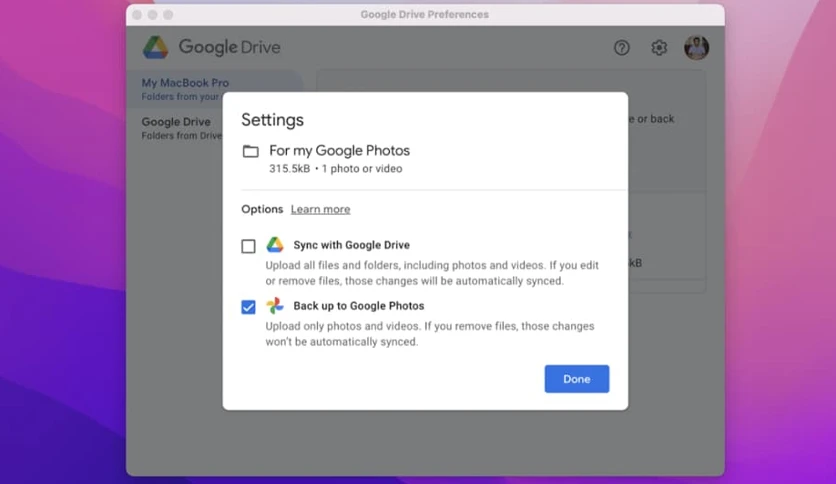This screenshot has height=484, width=836.
Task: Click the folder icon for Google Photos folder
Action: [x=251, y=151]
